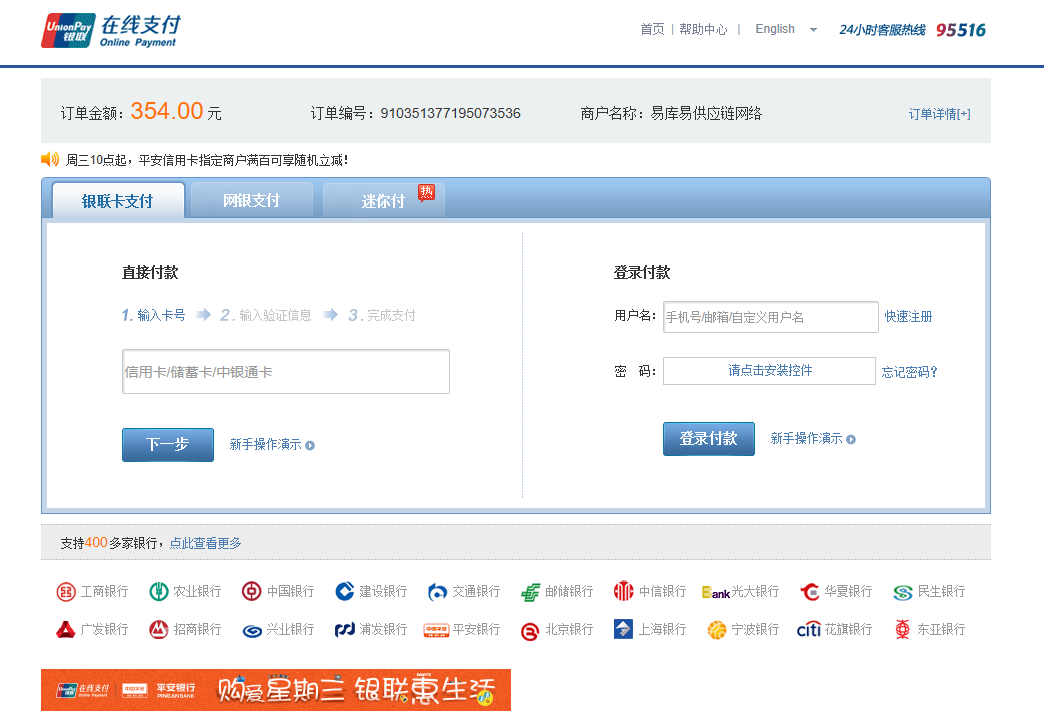The image size is (1044, 720).
Task: Open 点此查看更多 banks link
Action: (205, 543)
